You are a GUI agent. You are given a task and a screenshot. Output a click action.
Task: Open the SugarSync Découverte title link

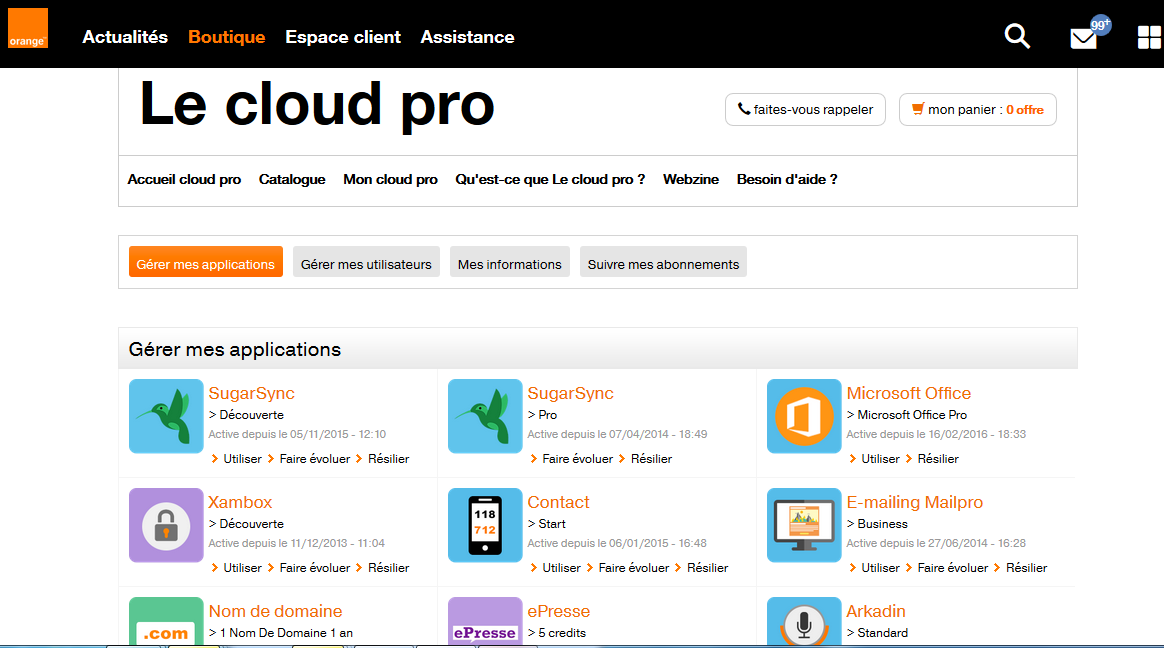252,393
